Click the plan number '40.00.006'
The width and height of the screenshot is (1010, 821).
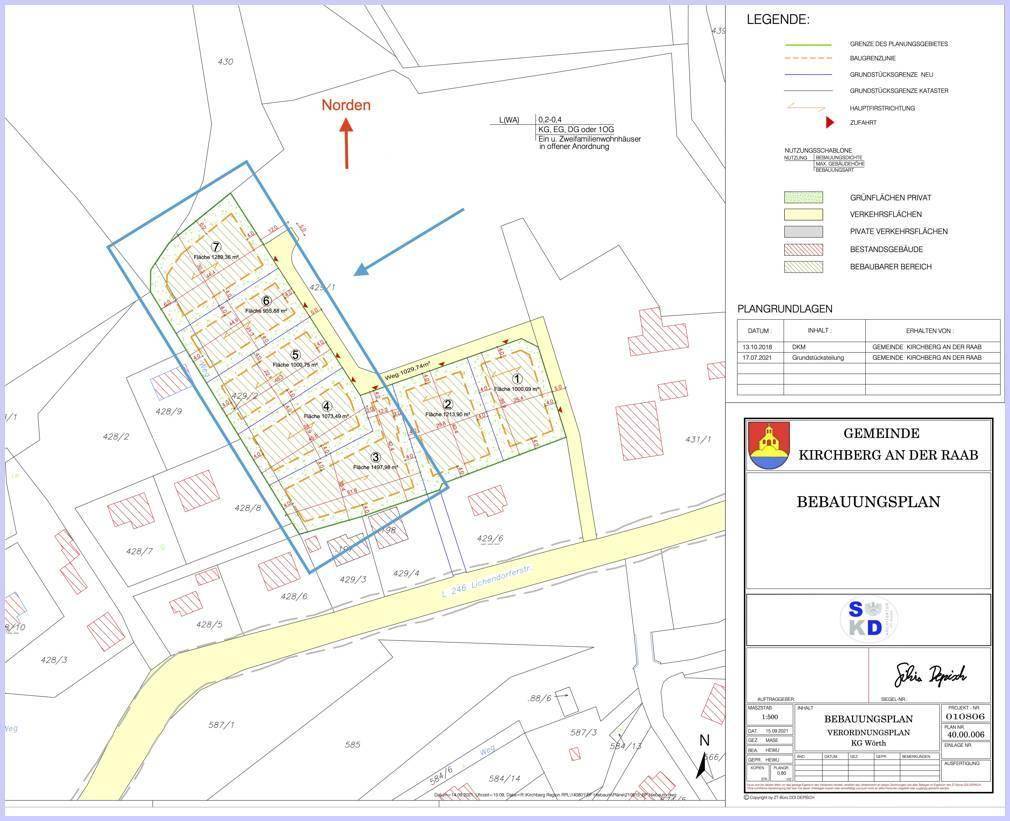[x=965, y=734]
